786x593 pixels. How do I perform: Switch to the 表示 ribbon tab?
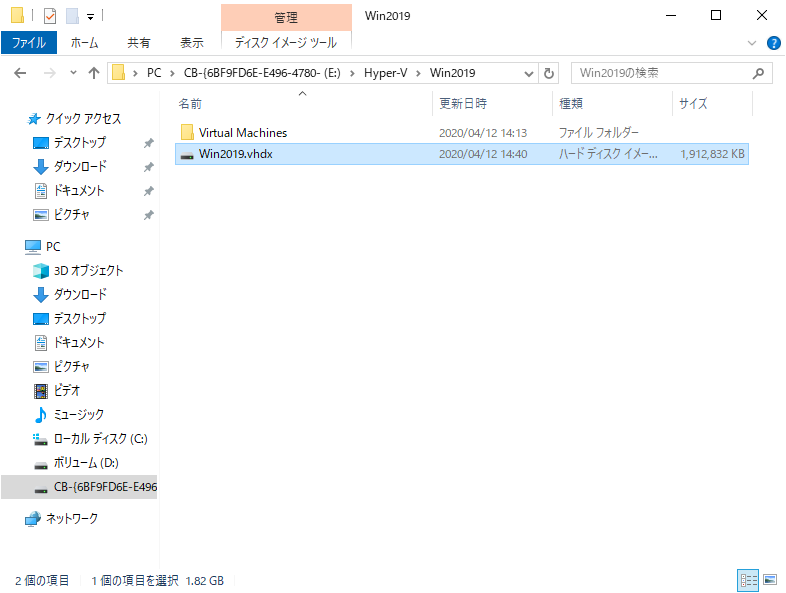point(192,43)
